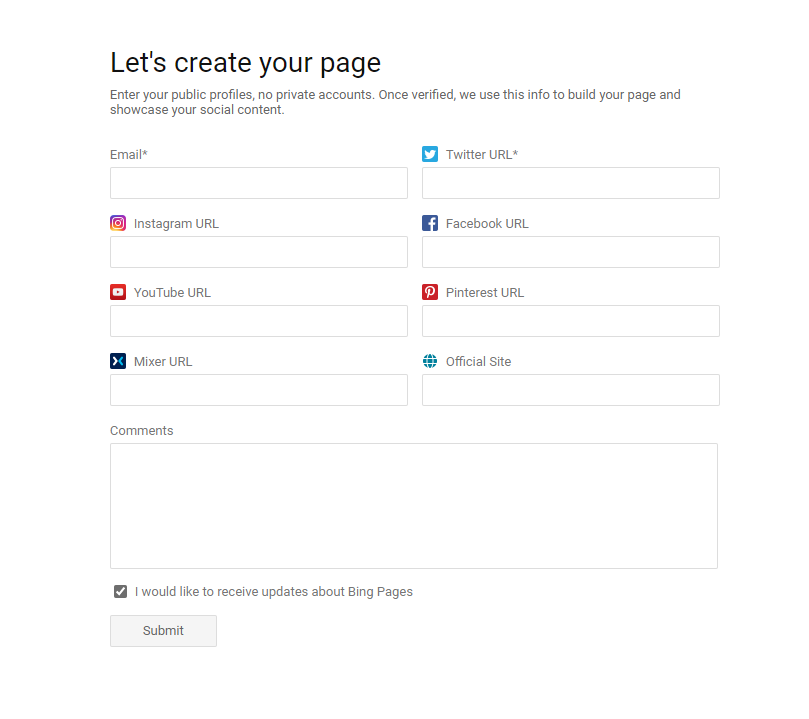
Task: Click the Official Site globe icon
Action: click(x=430, y=361)
